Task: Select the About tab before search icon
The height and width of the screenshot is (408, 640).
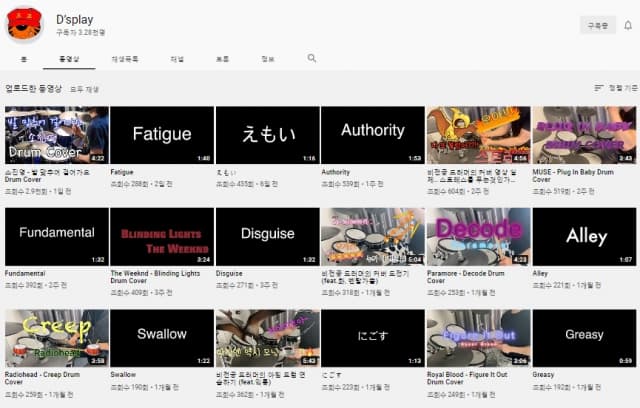Action: [267, 59]
